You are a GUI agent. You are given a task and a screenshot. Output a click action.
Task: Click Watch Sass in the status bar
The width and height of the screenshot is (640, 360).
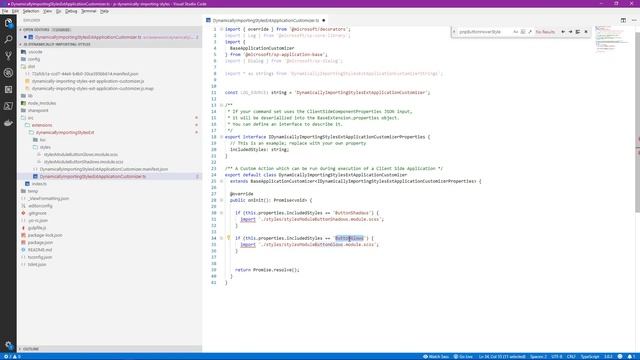tap(436, 356)
